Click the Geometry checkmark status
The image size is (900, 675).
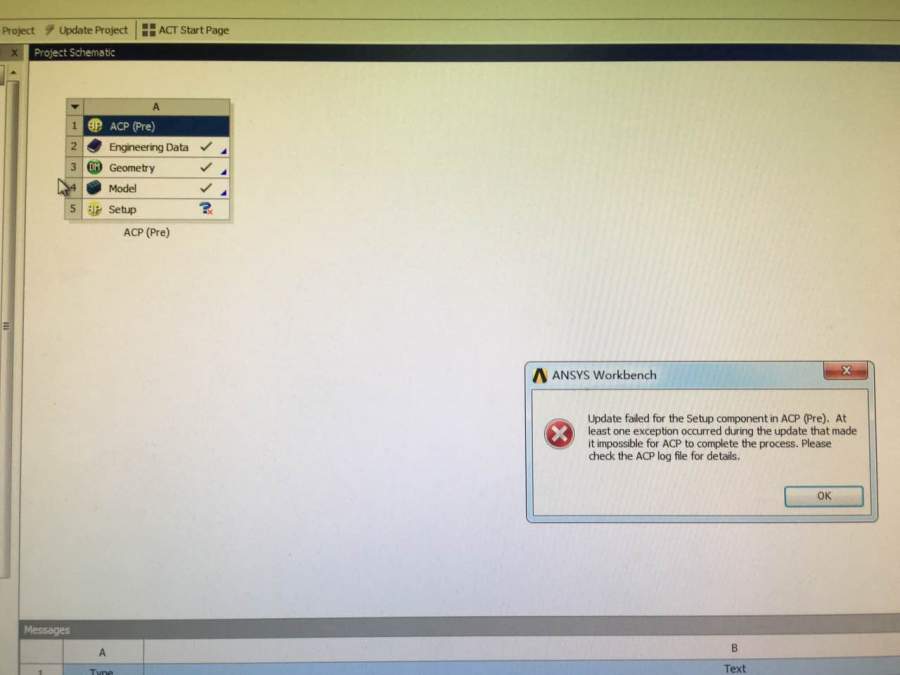click(x=206, y=167)
